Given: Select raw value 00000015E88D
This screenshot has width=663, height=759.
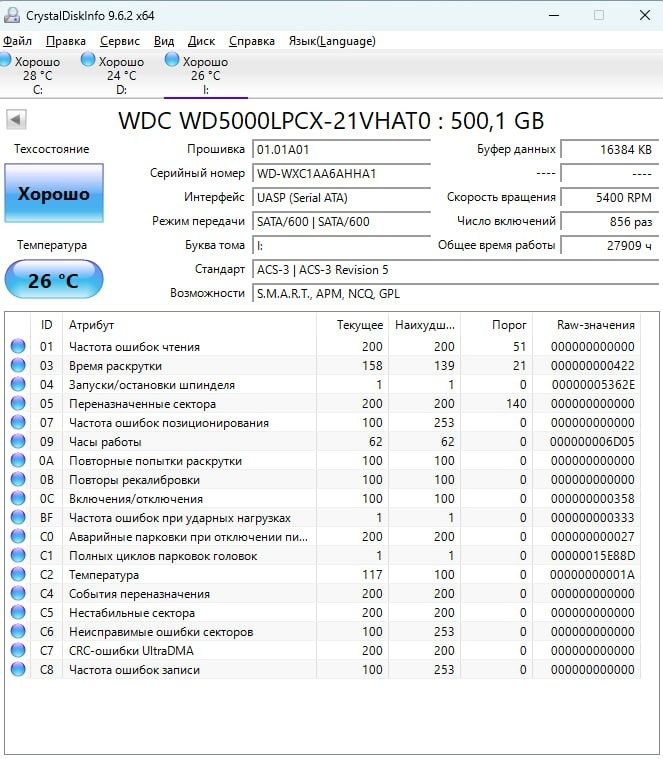Looking at the screenshot, I should 593,556.
